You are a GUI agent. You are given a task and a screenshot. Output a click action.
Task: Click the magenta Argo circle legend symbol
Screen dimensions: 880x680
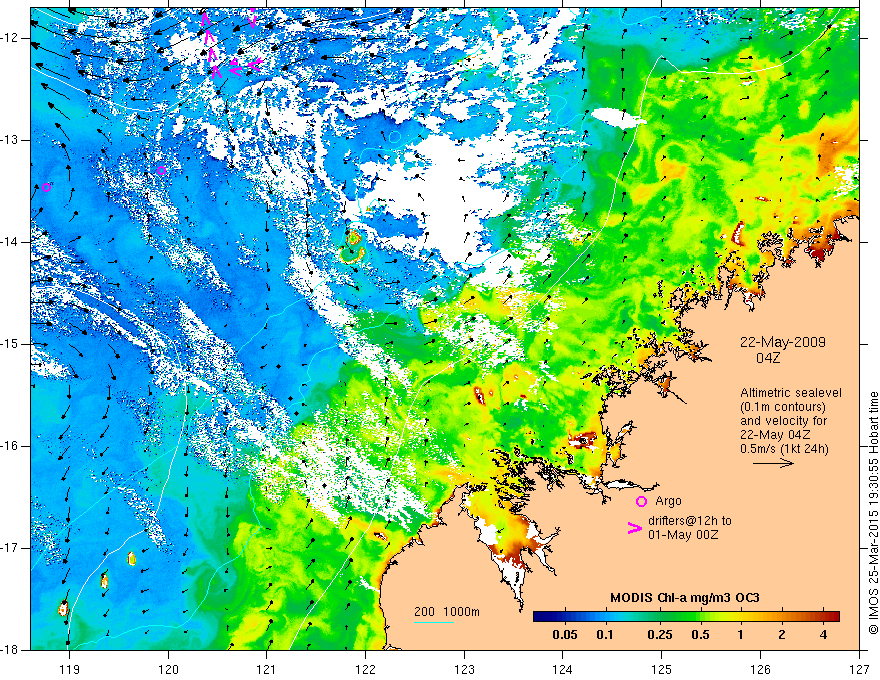pos(641,502)
